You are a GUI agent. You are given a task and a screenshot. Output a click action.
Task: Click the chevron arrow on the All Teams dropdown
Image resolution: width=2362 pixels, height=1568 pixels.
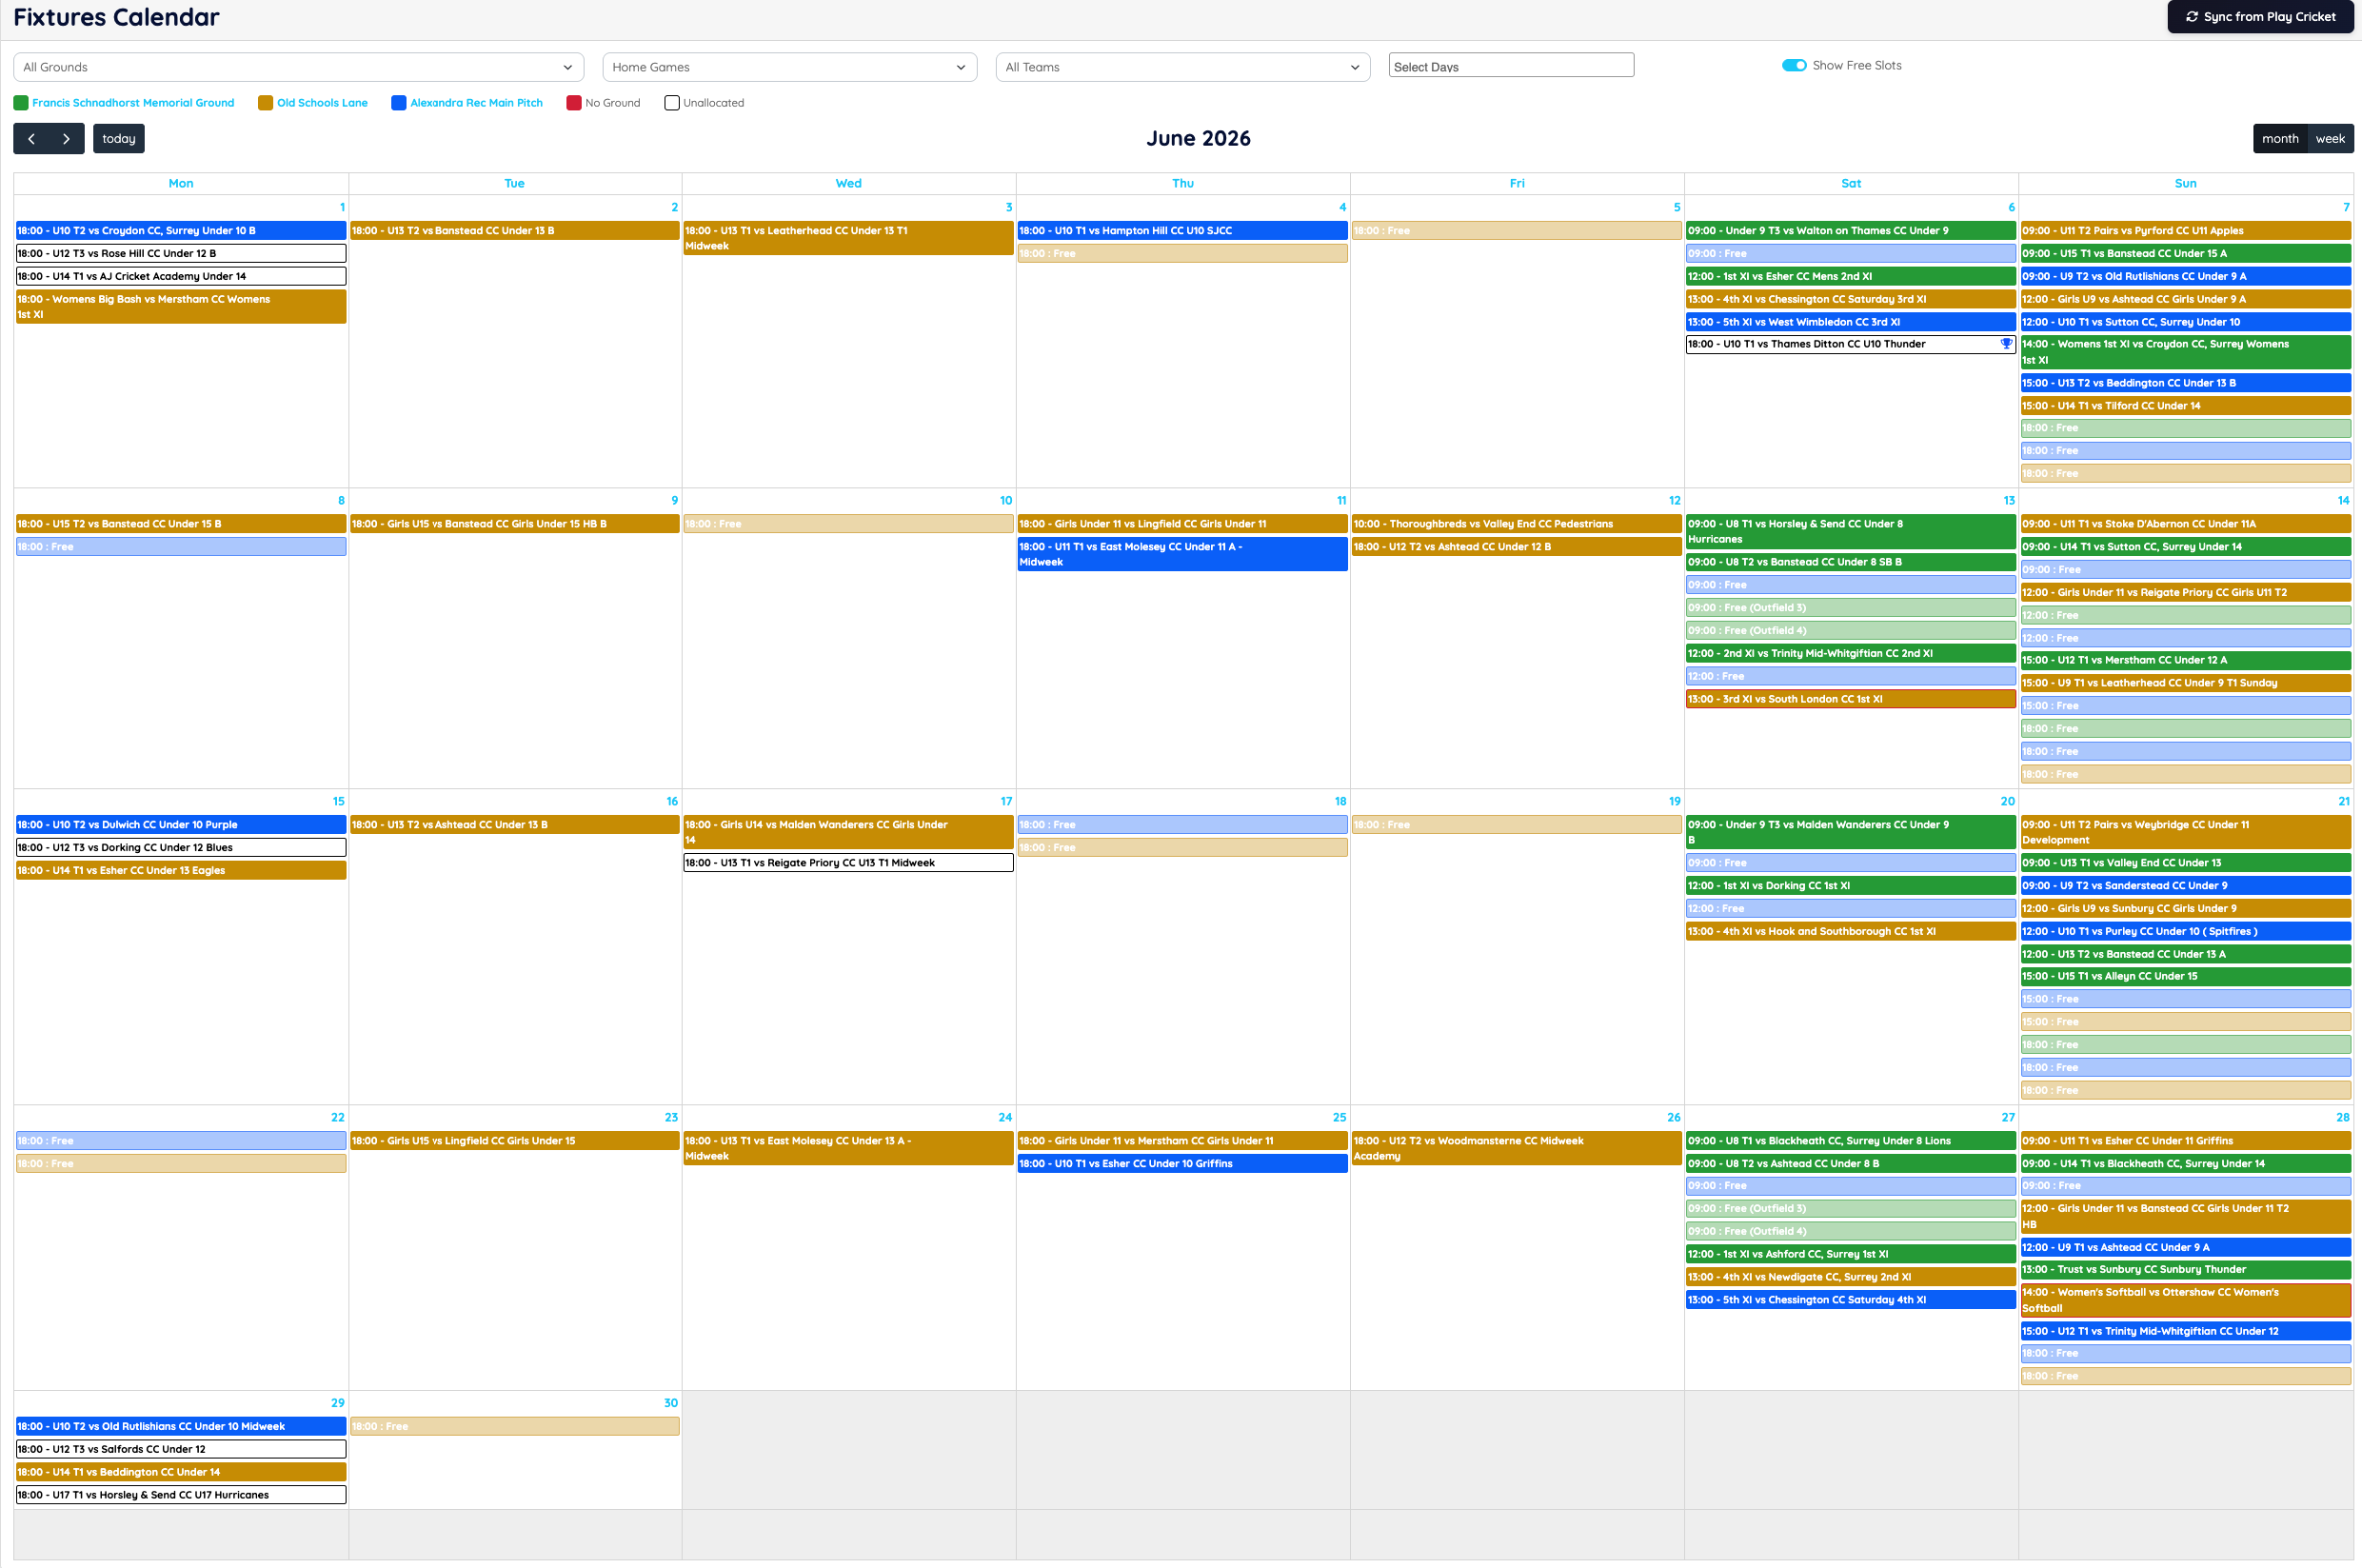click(x=1355, y=67)
